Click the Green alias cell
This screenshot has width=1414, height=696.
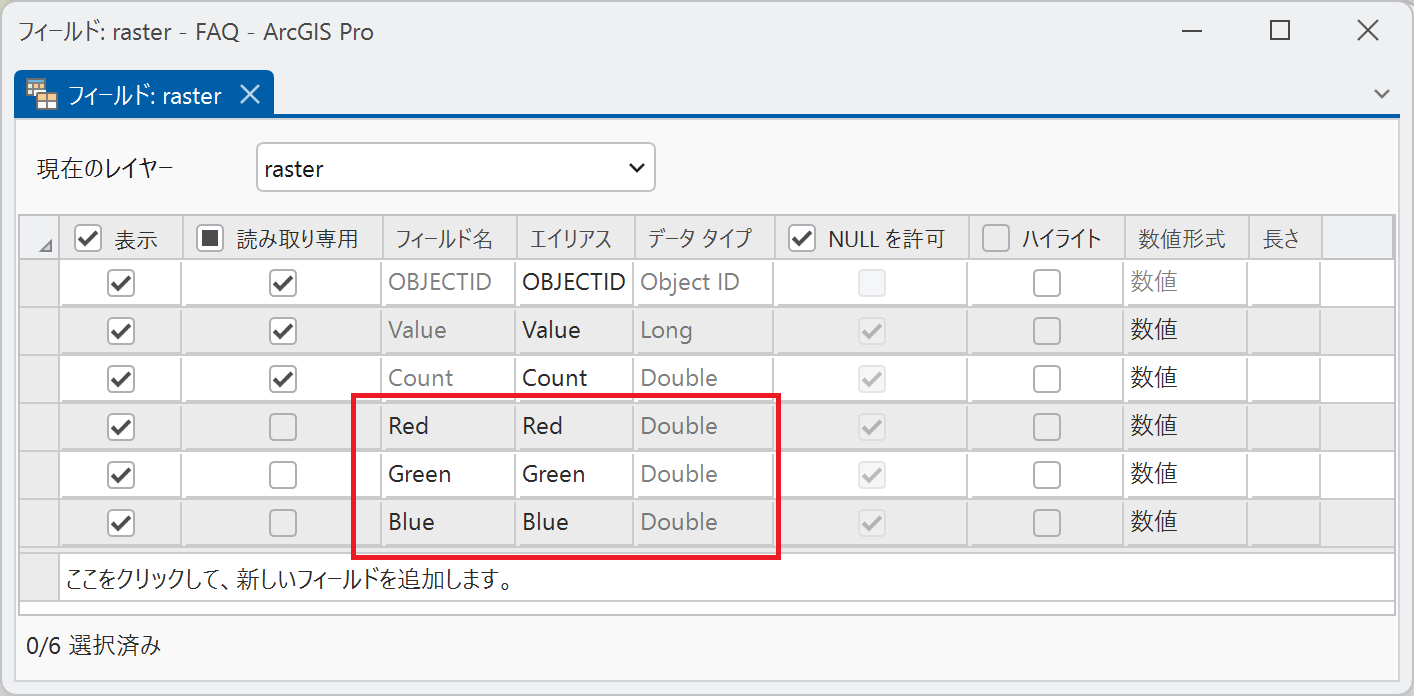point(574,475)
